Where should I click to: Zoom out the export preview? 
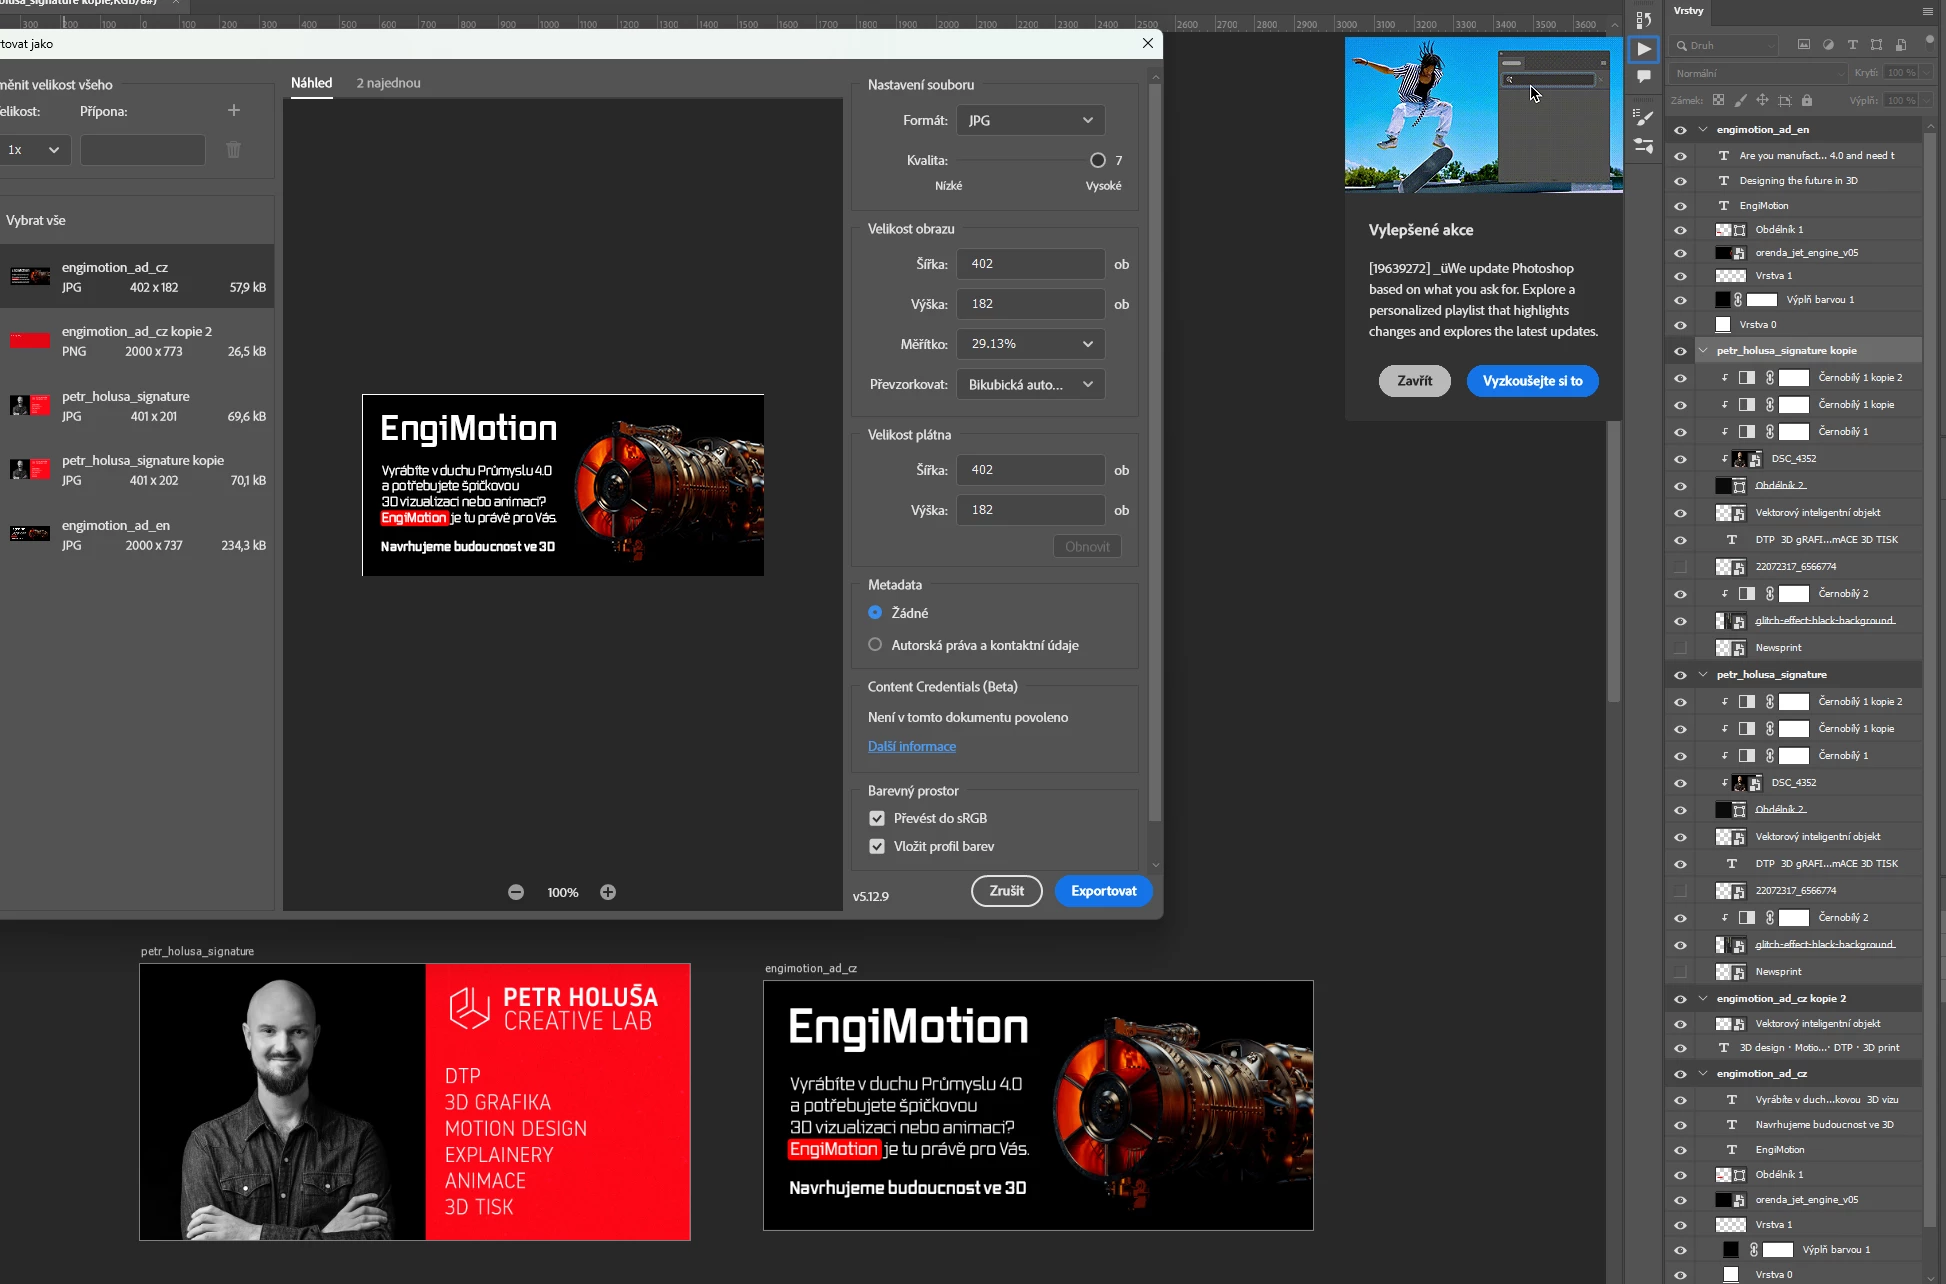click(x=516, y=892)
